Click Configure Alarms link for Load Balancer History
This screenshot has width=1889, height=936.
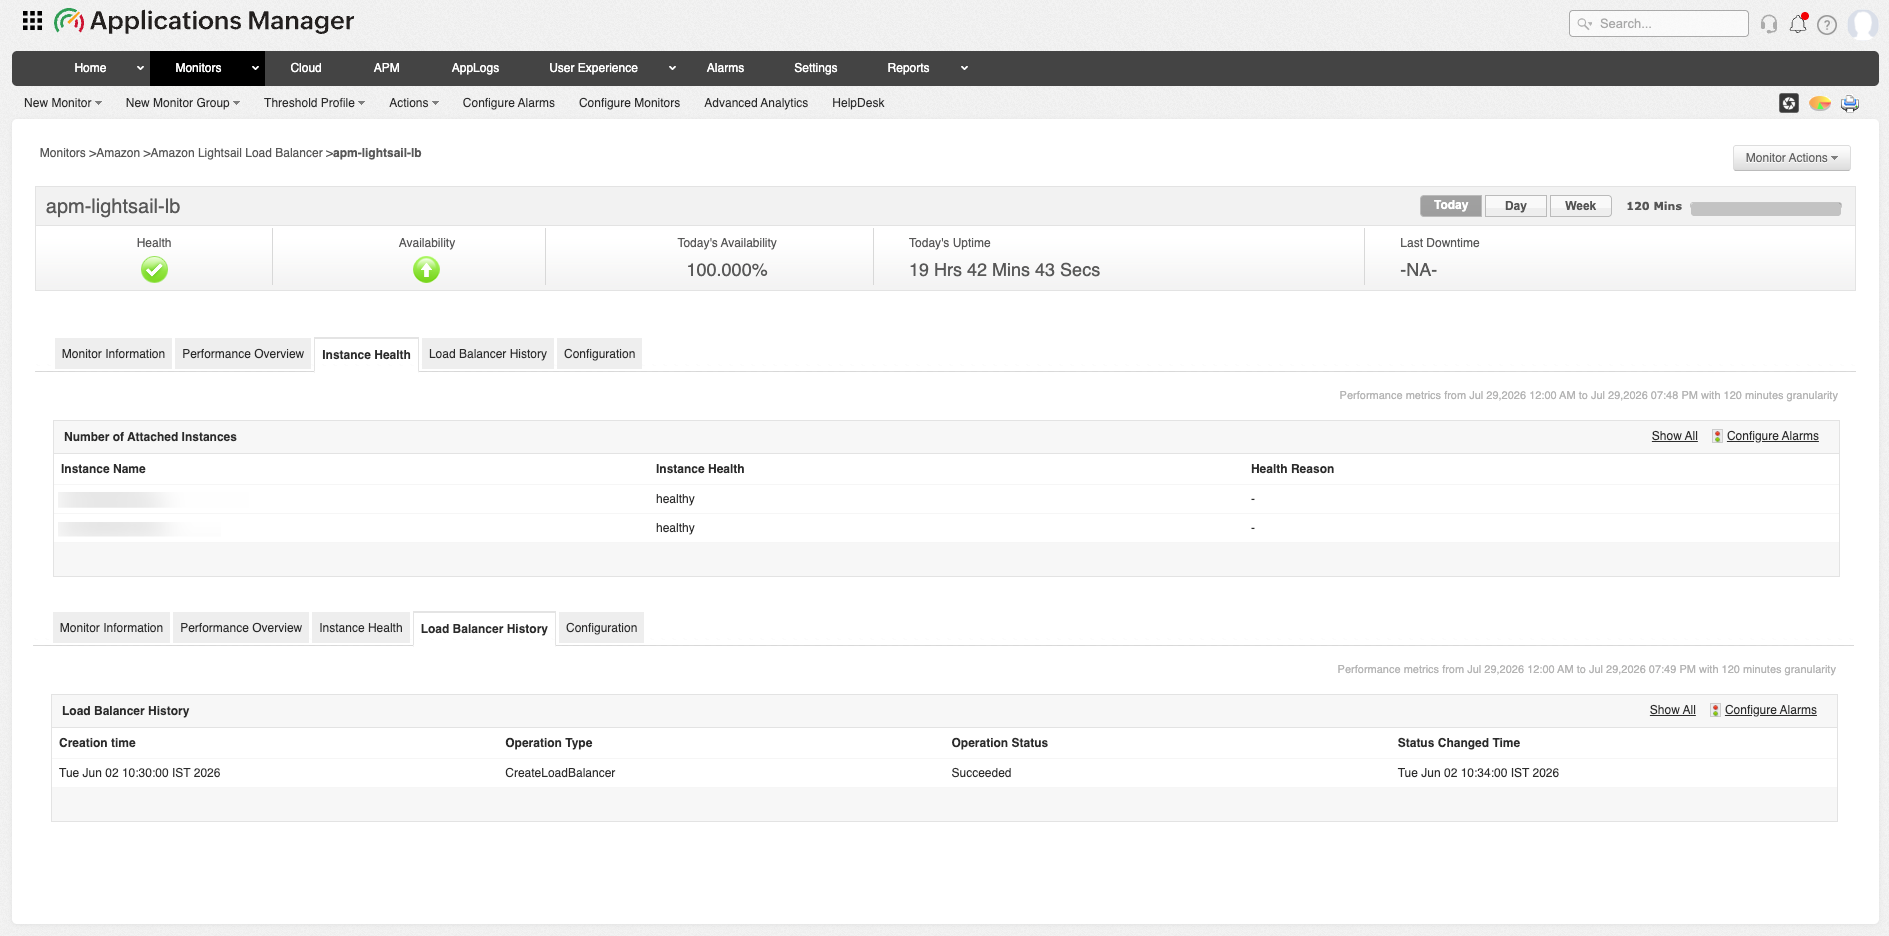(x=1770, y=710)
